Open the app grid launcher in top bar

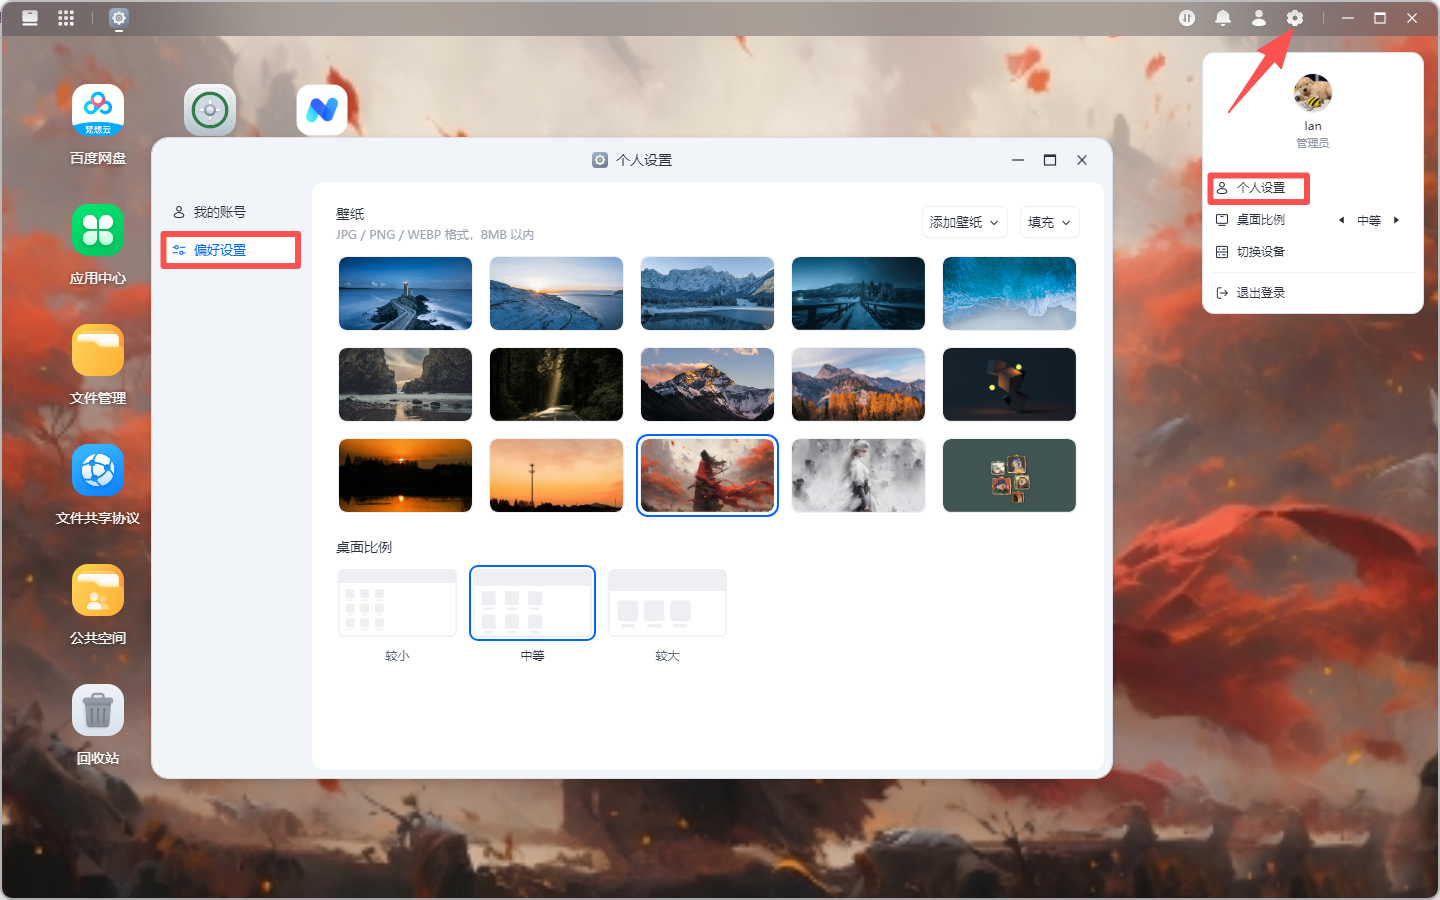(x=66, y=18)
